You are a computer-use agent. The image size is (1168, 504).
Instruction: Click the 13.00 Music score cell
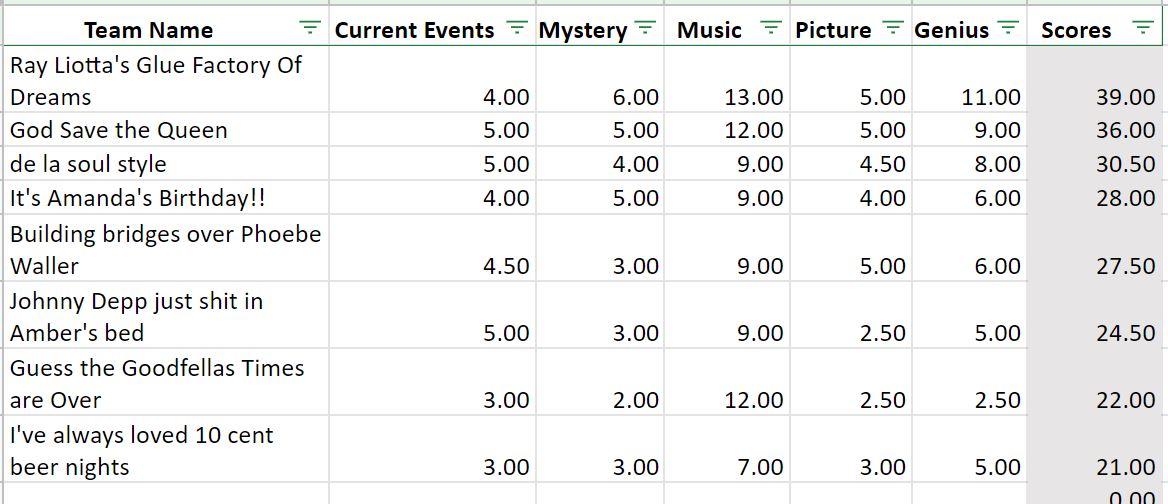pos(726,80)
